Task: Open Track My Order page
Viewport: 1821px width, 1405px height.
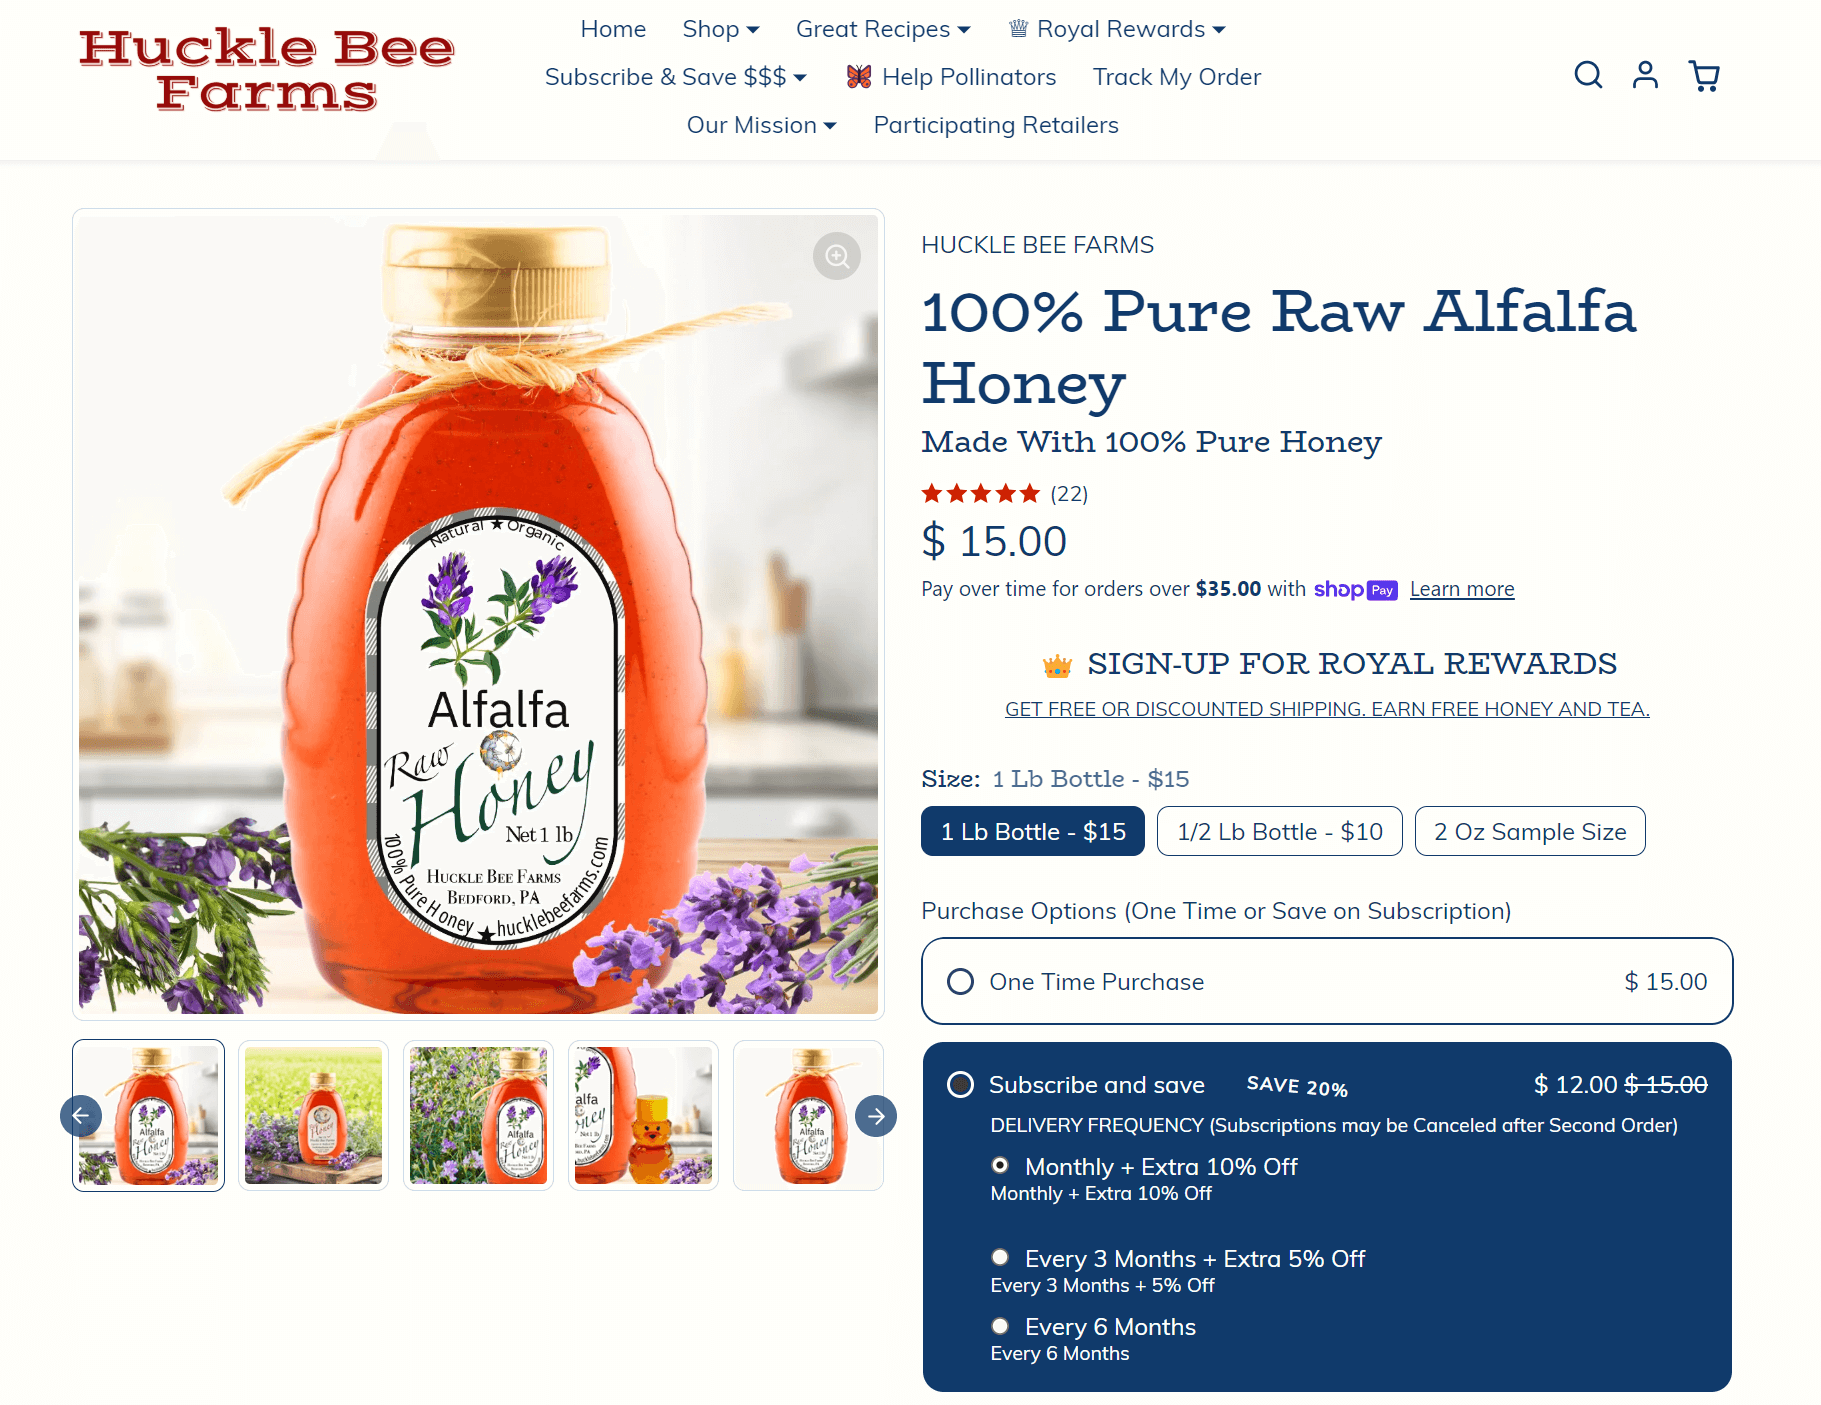Action: pos(1177,77)
